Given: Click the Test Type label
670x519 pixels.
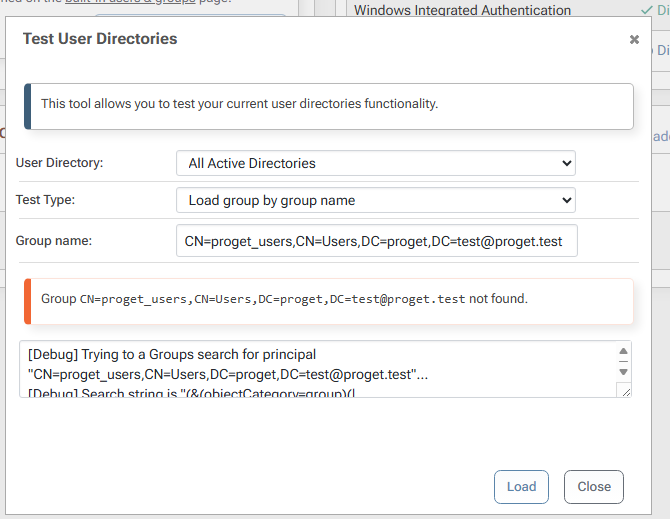Looking at the screenshot, I should click(x=46, y=200).
